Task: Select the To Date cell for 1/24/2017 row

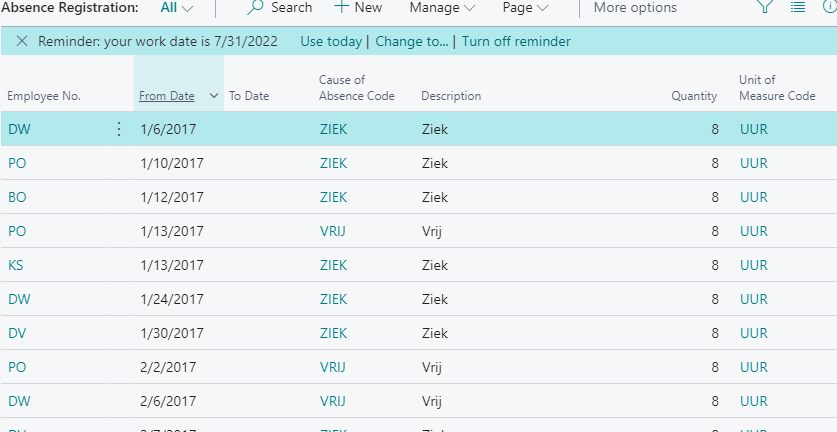Action: (x=270, y=299)
